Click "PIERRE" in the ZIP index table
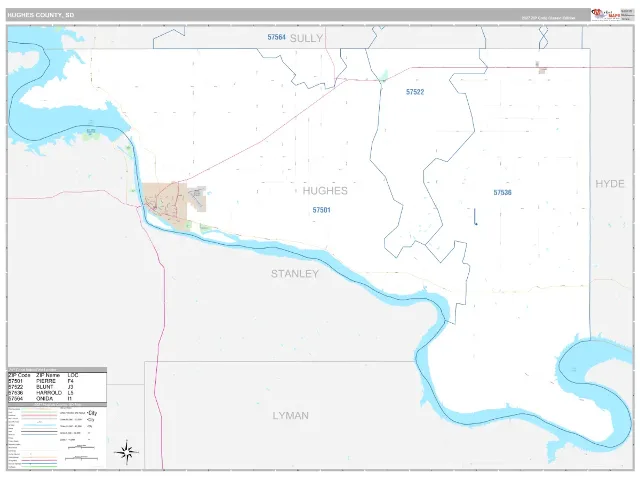640x480 pixels. coord(46,381)
